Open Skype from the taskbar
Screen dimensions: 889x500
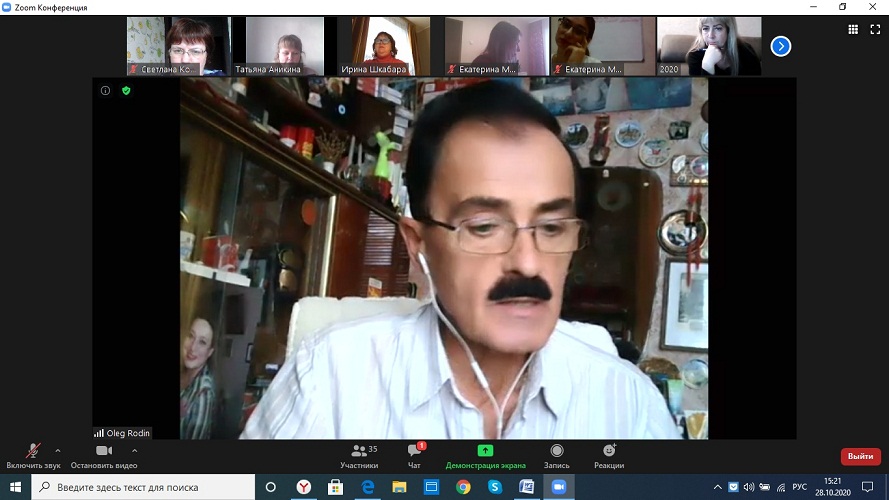(494, 487)
